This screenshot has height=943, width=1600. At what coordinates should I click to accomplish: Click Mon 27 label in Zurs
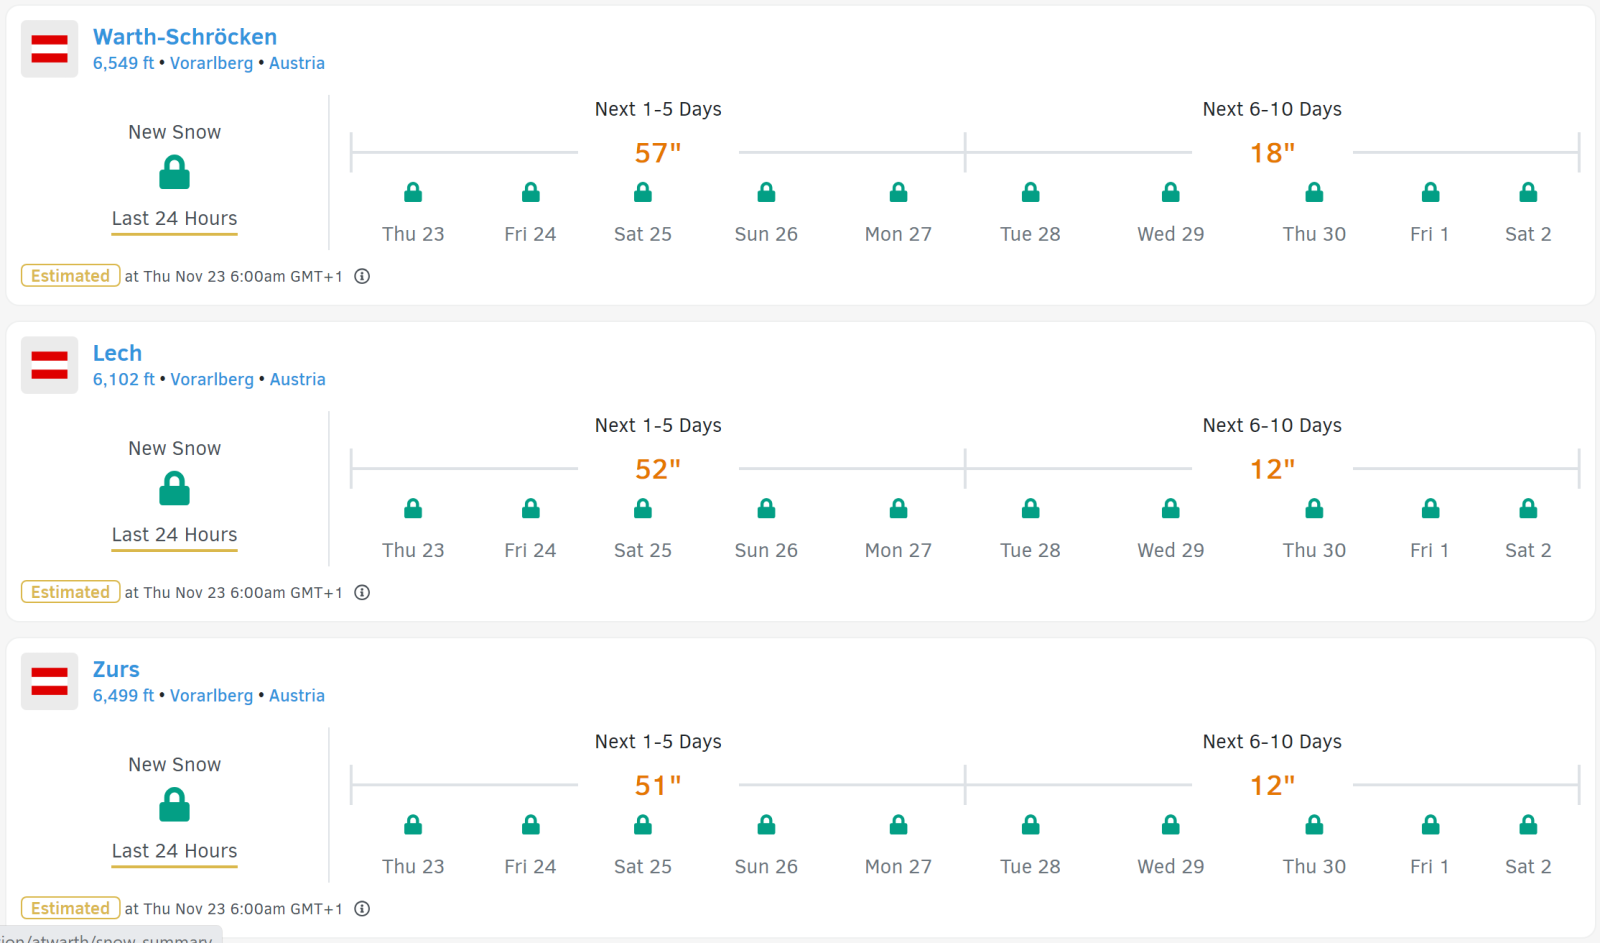pyautogui.click(x=898, y=866)
